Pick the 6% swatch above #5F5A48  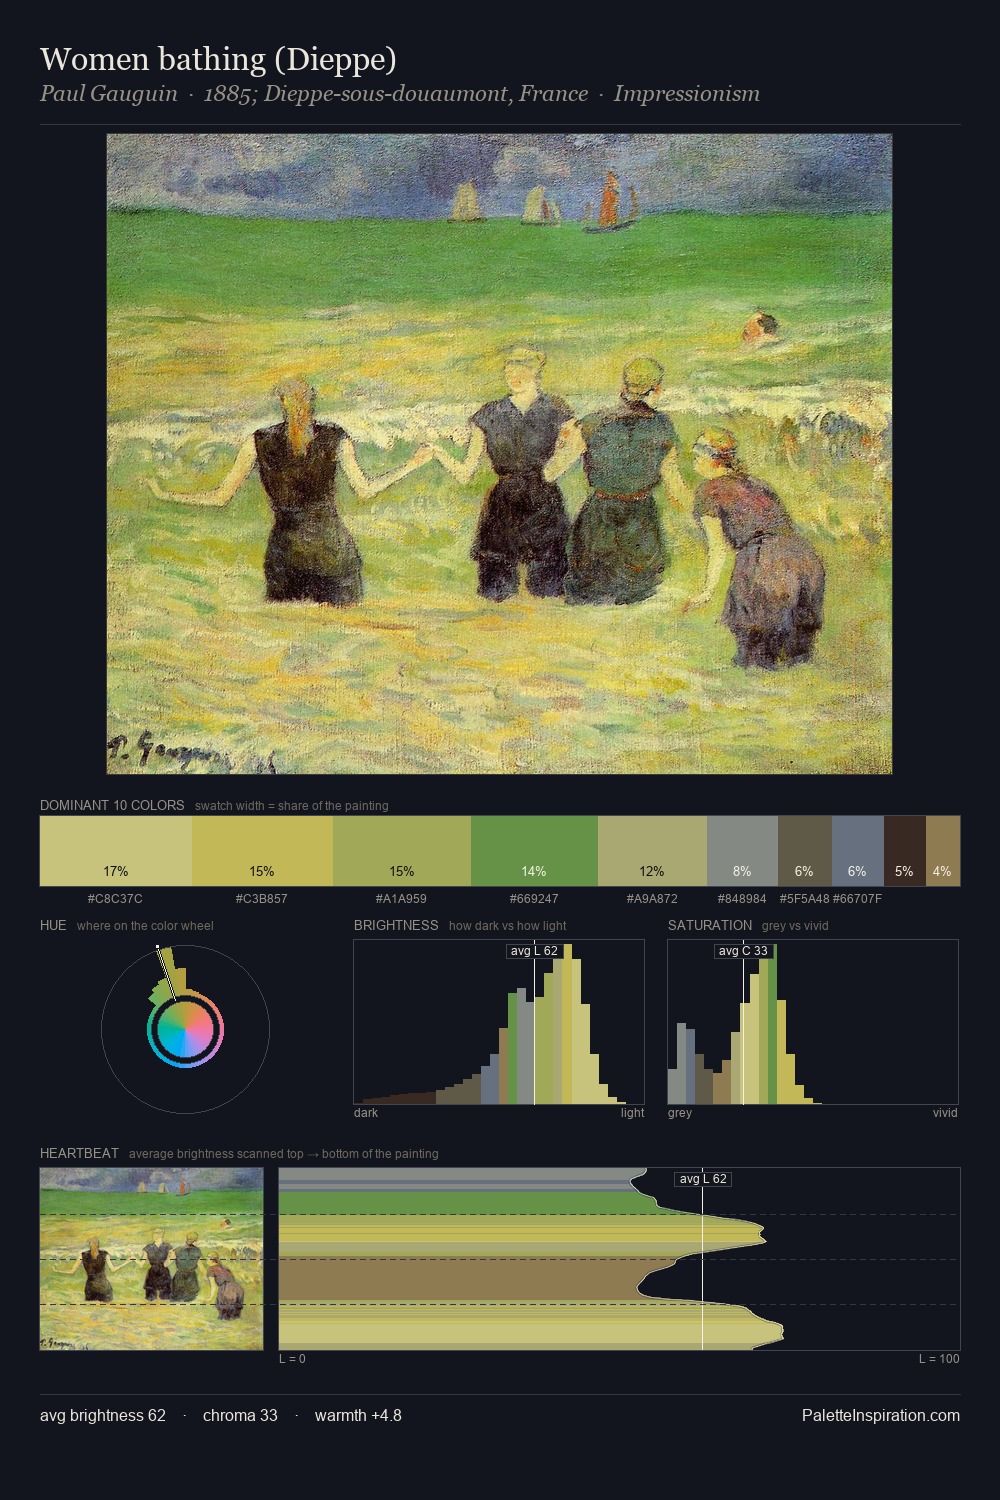(x=804, y=851)
